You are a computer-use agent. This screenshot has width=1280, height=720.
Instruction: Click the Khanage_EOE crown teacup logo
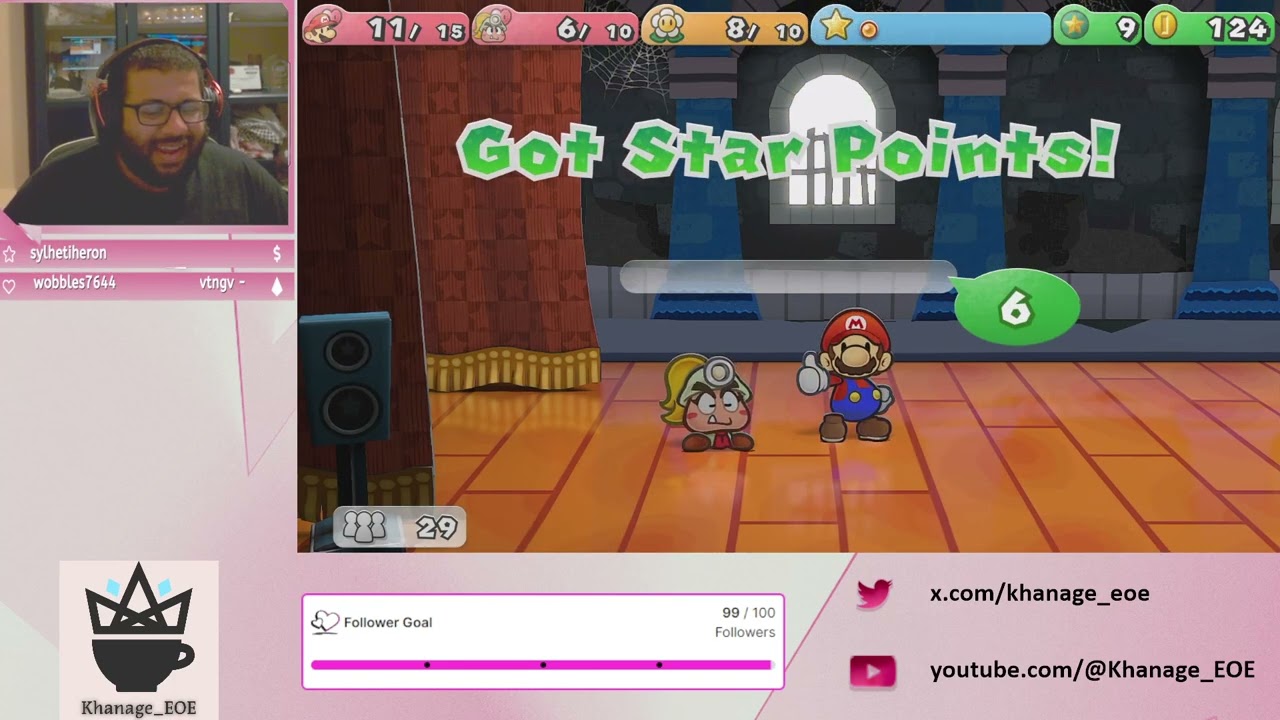point(138,628)
